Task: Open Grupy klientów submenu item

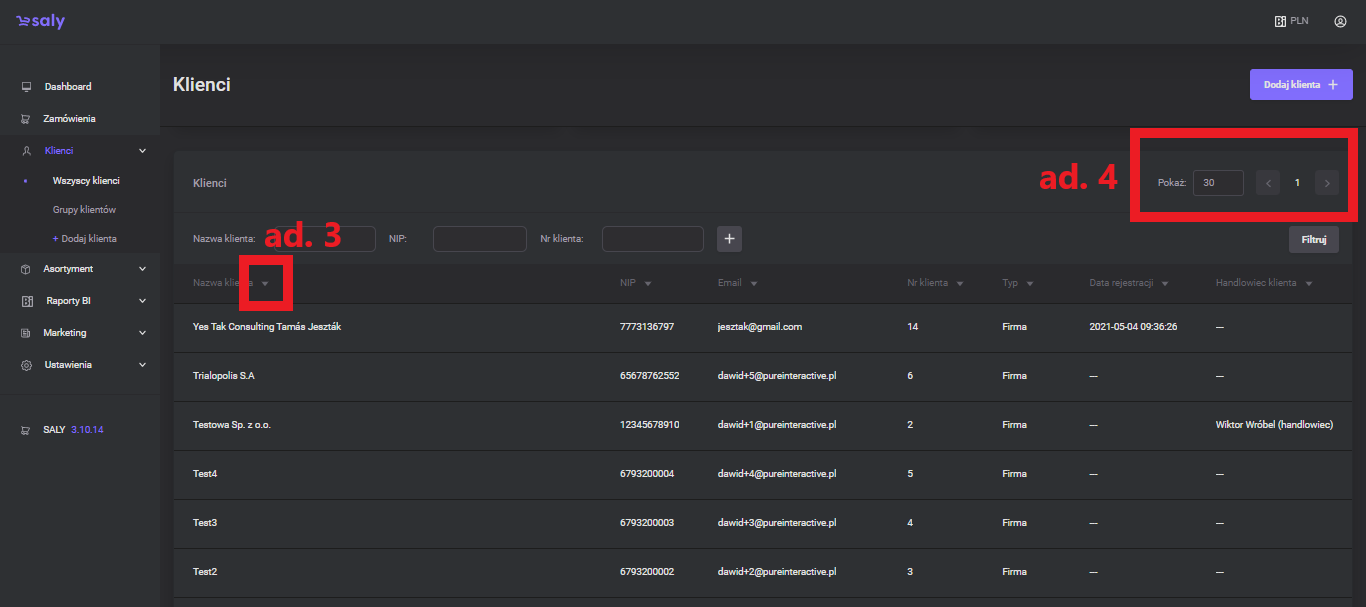Action: point(84,210)
